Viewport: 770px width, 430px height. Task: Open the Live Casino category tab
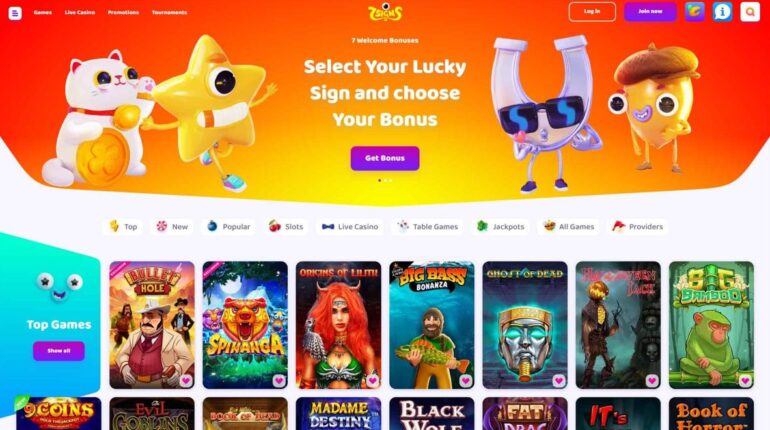(x=350, y=226)
